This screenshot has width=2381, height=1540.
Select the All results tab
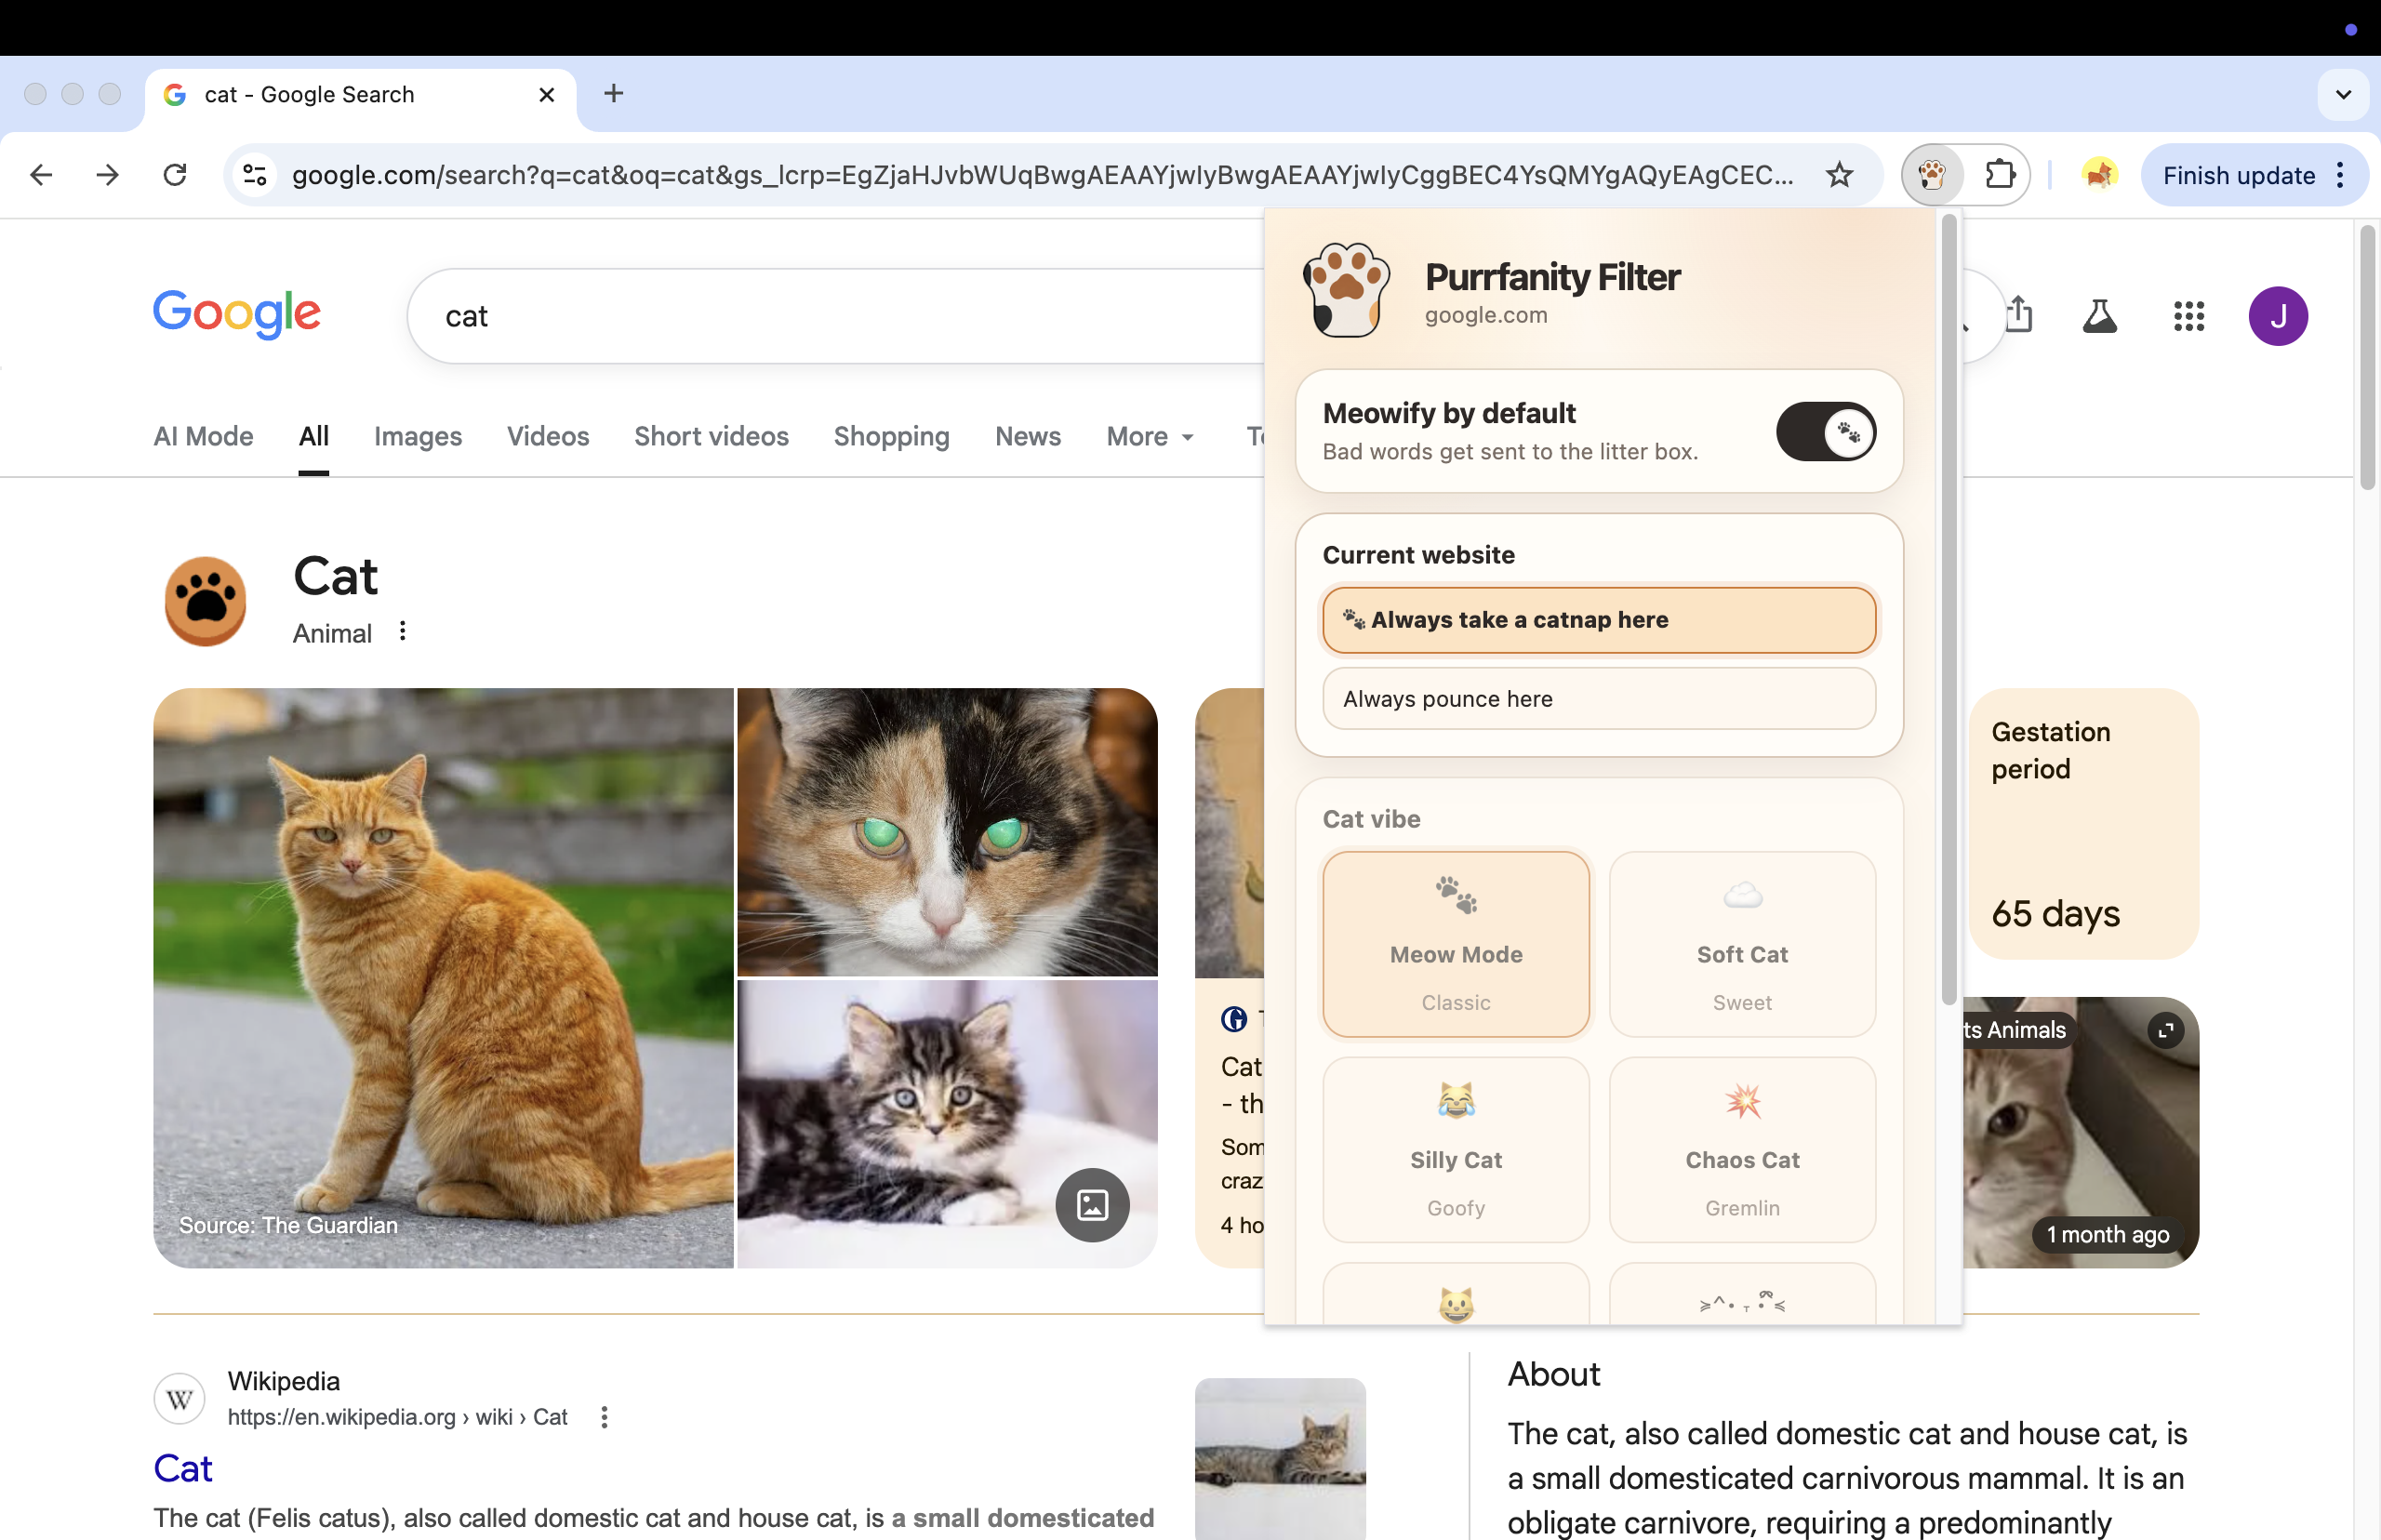(x=313, y=437)
